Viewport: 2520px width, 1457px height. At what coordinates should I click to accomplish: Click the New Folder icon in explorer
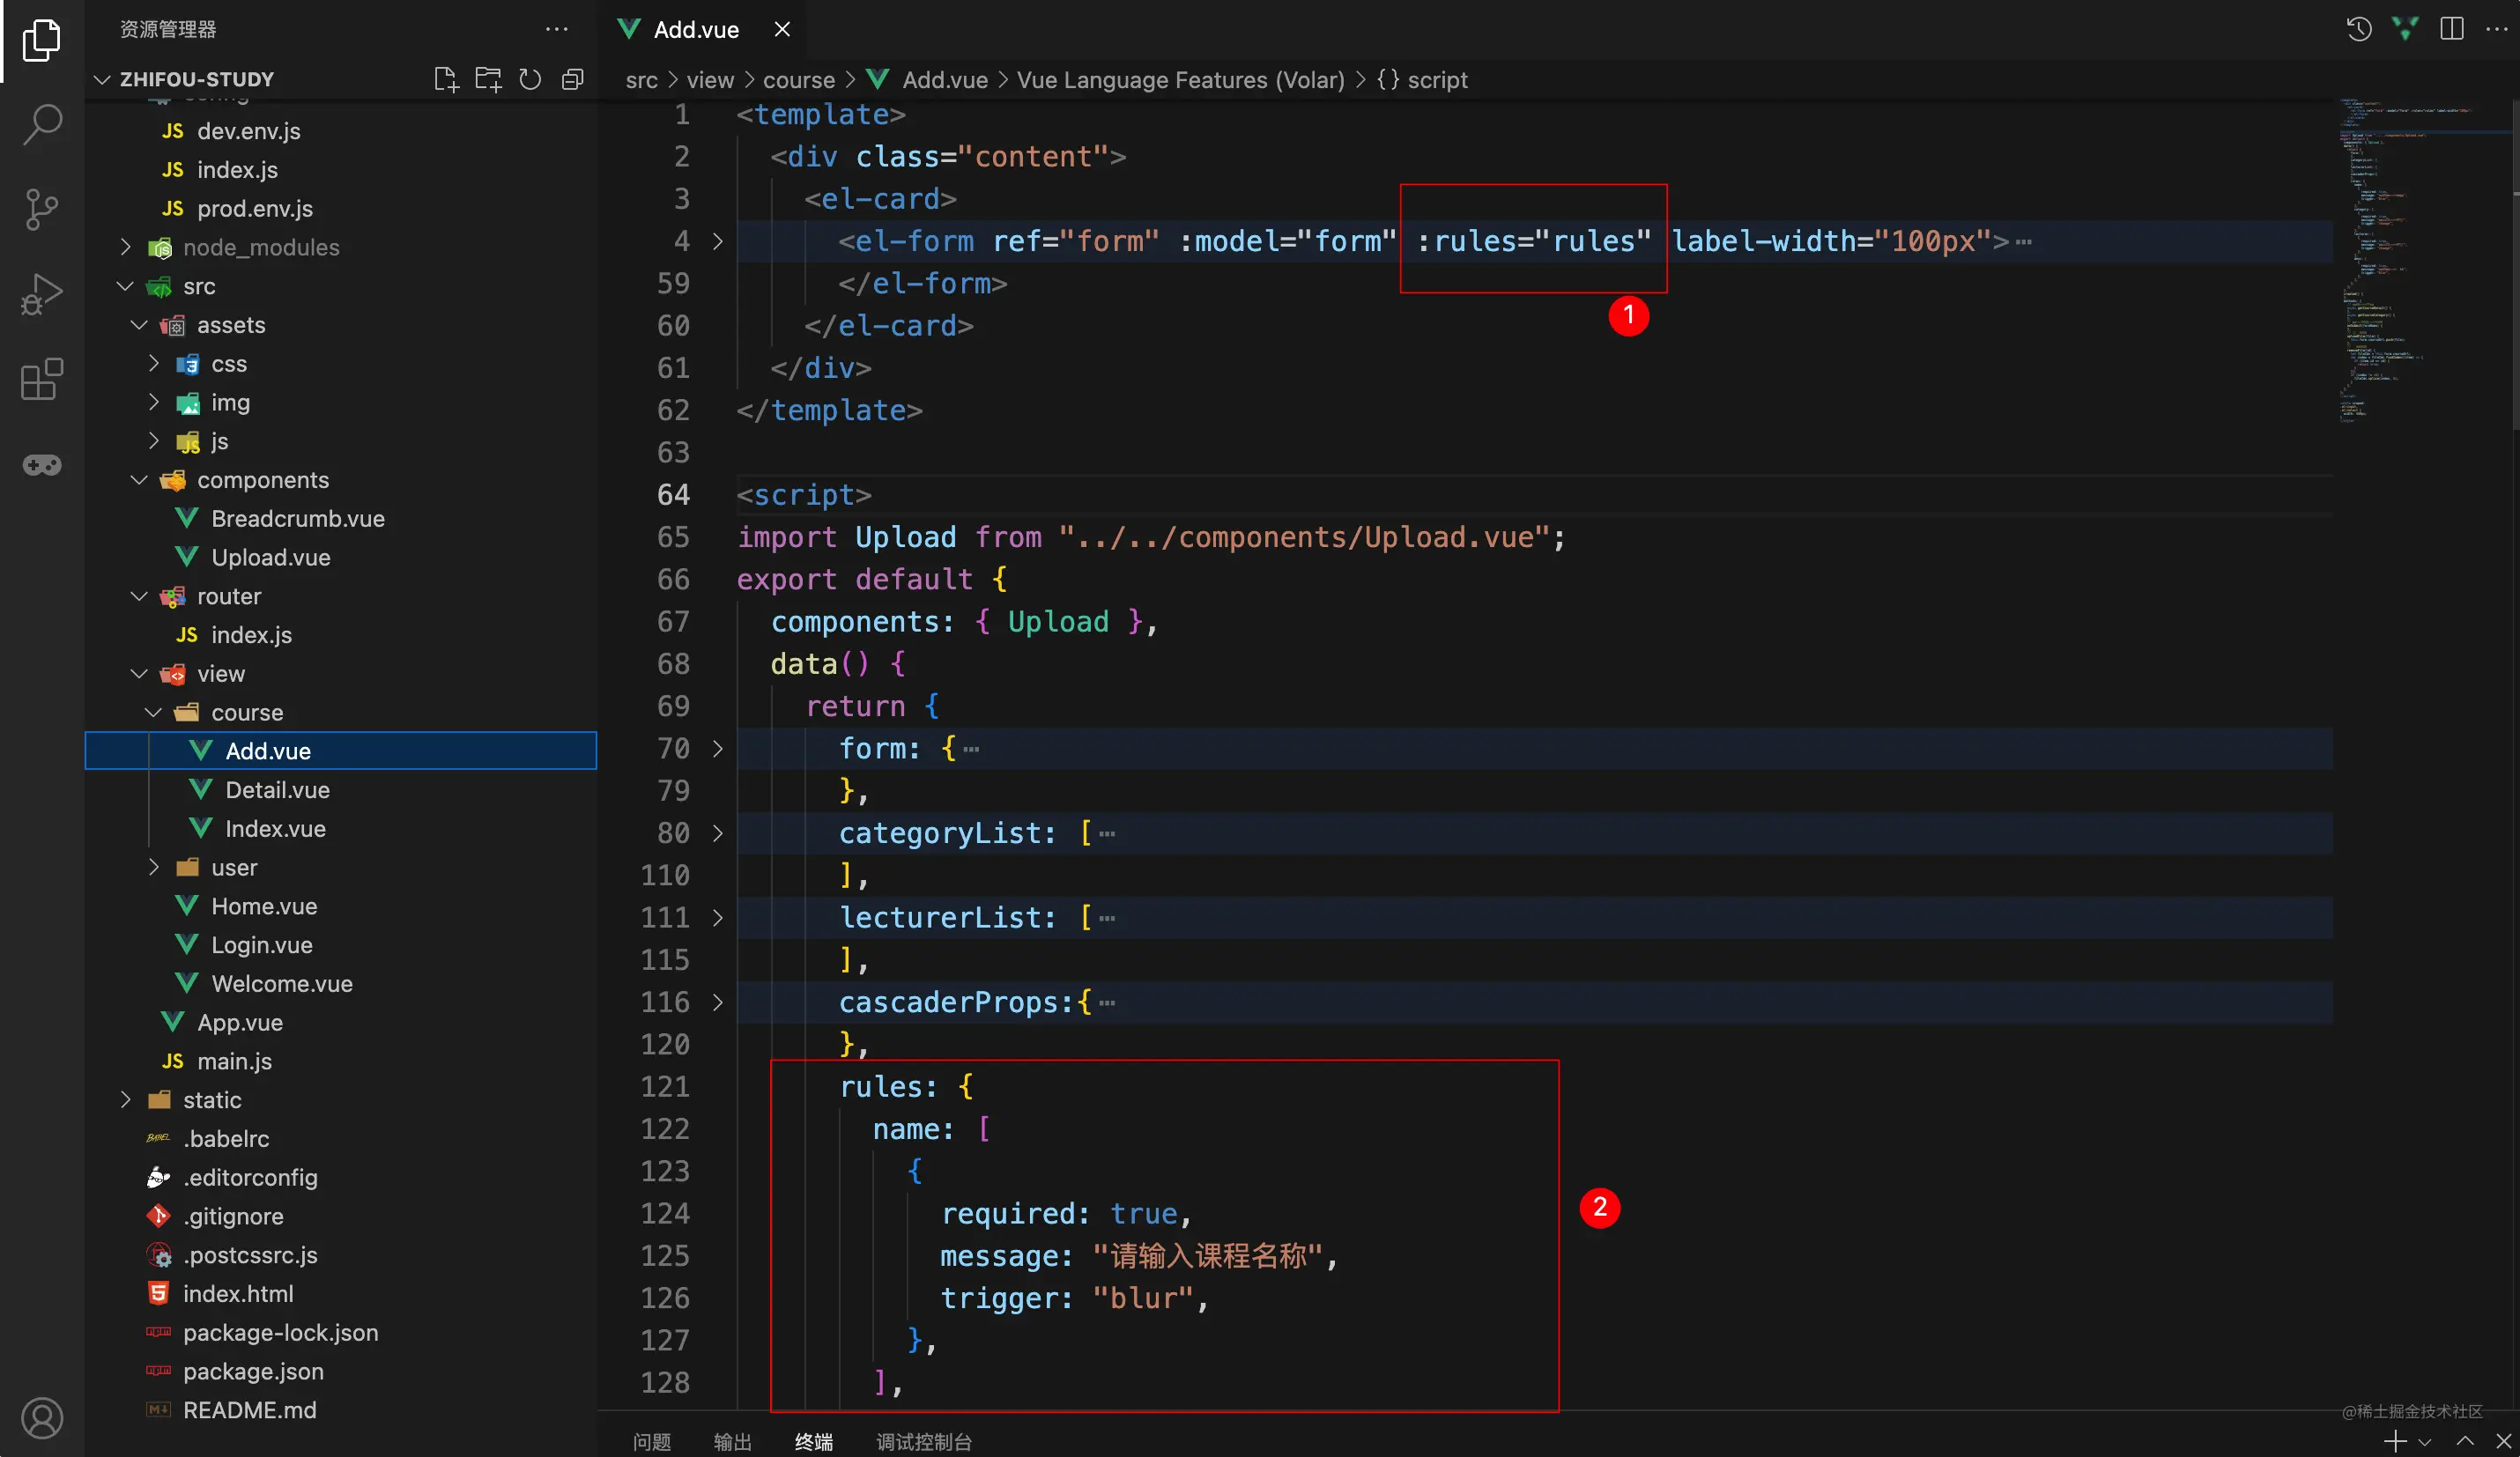click(x=488, y=79)
